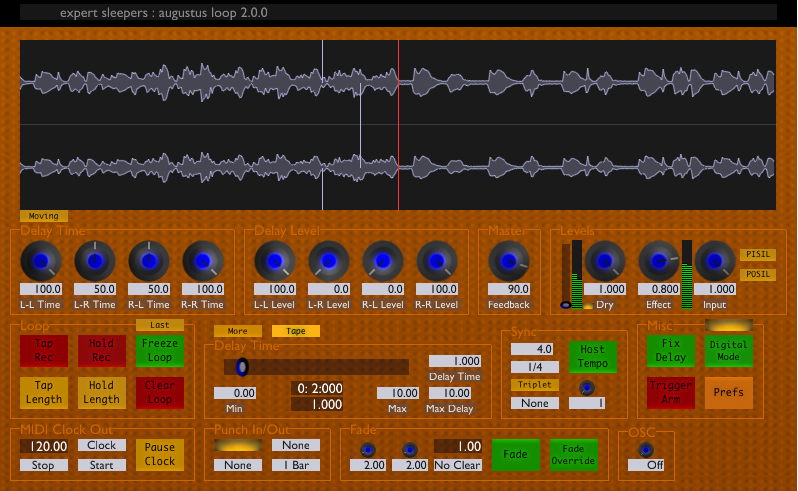The width and height of the screenshot is (798, 491).
Task: Toggle Fix Delay in Misc
Action: (x=671, y=351)
